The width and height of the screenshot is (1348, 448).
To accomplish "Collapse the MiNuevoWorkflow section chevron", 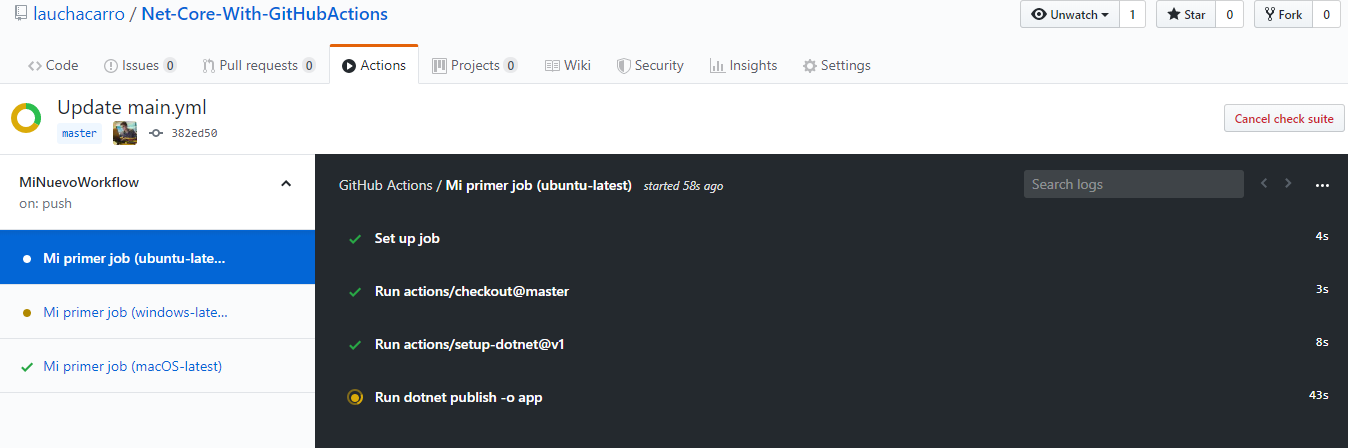I will [286, 183].
